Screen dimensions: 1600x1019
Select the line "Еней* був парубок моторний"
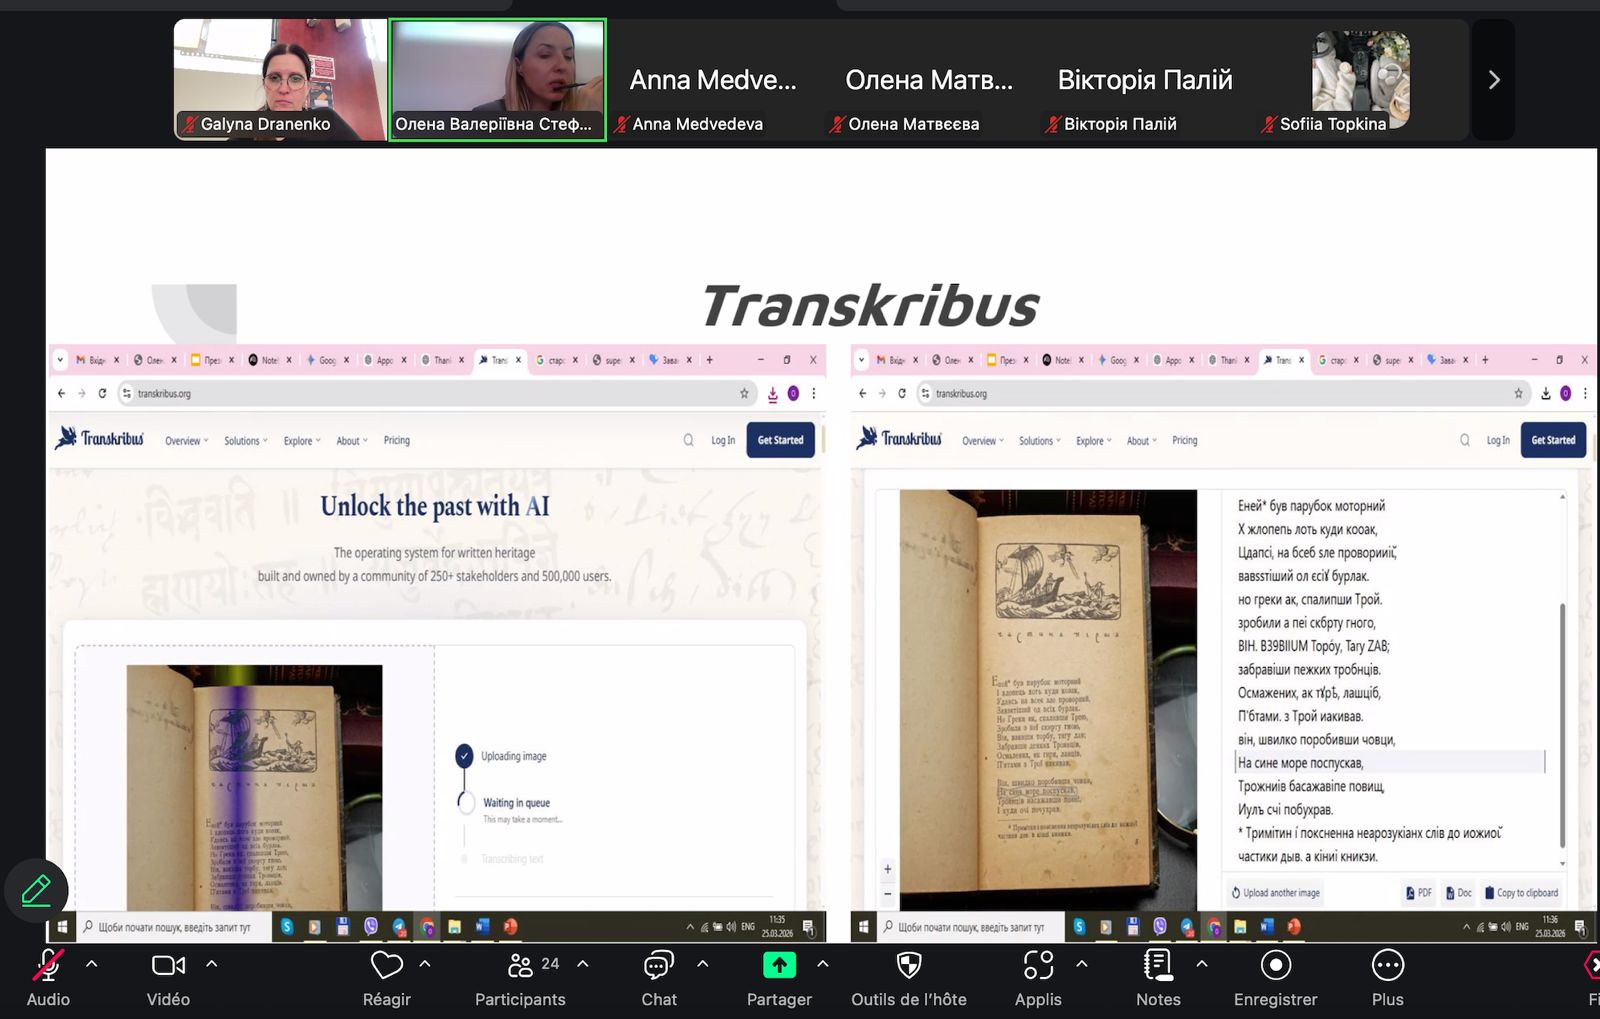pyautogui.click(x=1311, y=506)
